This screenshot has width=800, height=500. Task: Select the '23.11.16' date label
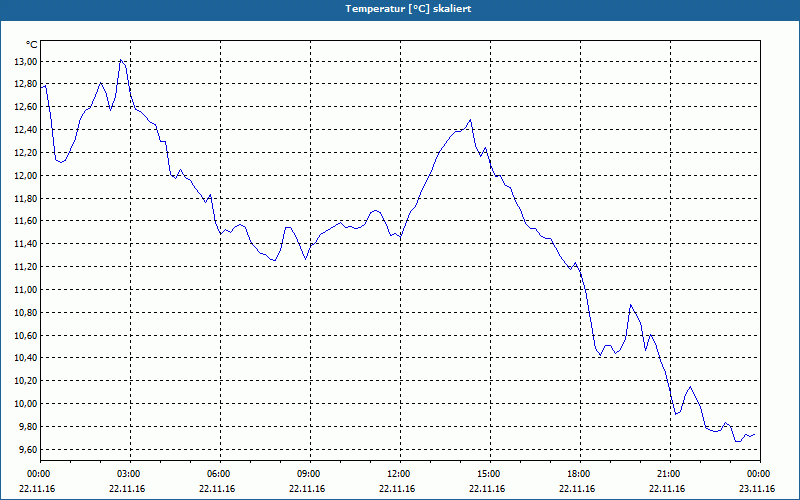757,489
